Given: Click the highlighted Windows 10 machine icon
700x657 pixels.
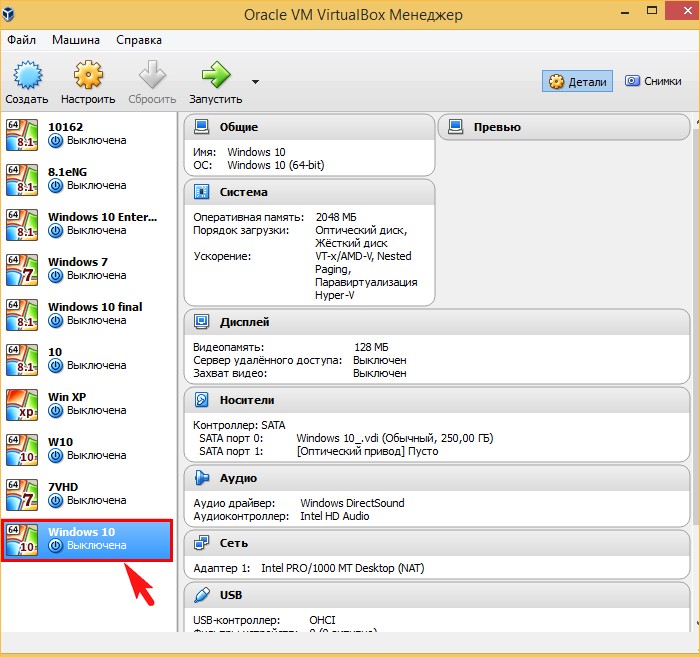Looking at the screenshot, I should tap(22, 540).
